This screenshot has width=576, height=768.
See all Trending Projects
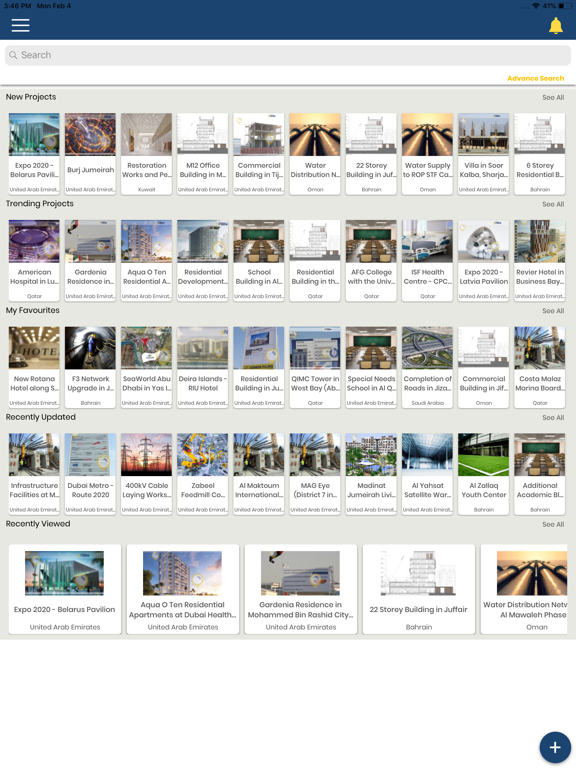pos(553,204)
